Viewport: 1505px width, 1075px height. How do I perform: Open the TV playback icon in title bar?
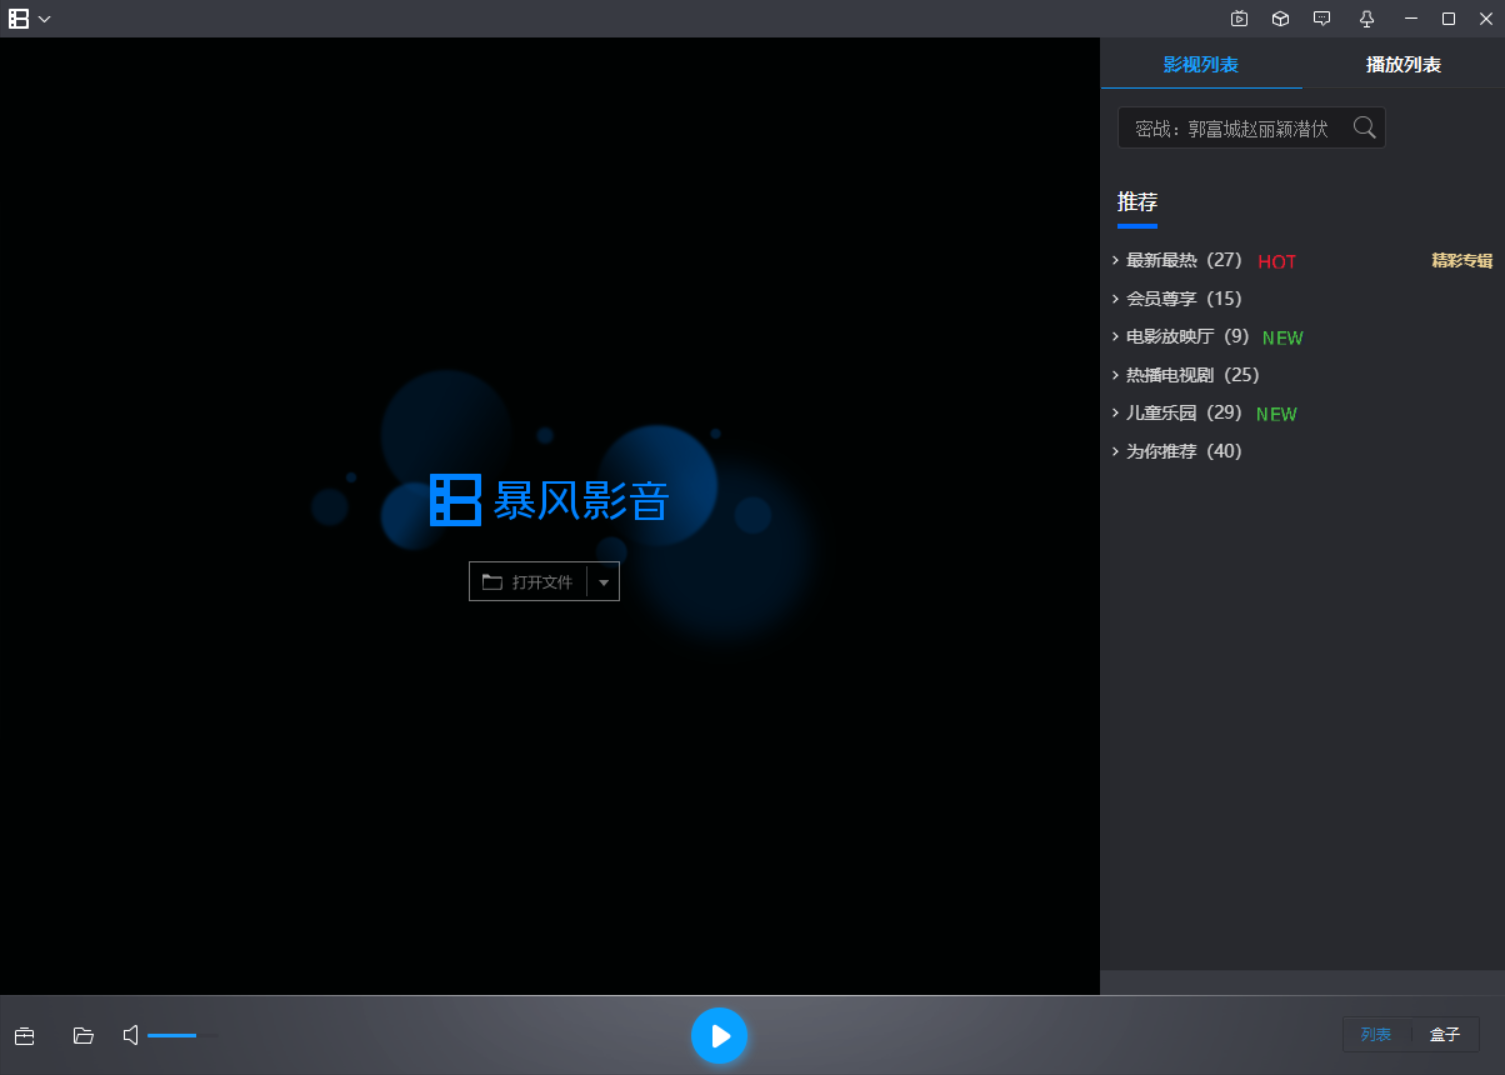point(1239,19)
